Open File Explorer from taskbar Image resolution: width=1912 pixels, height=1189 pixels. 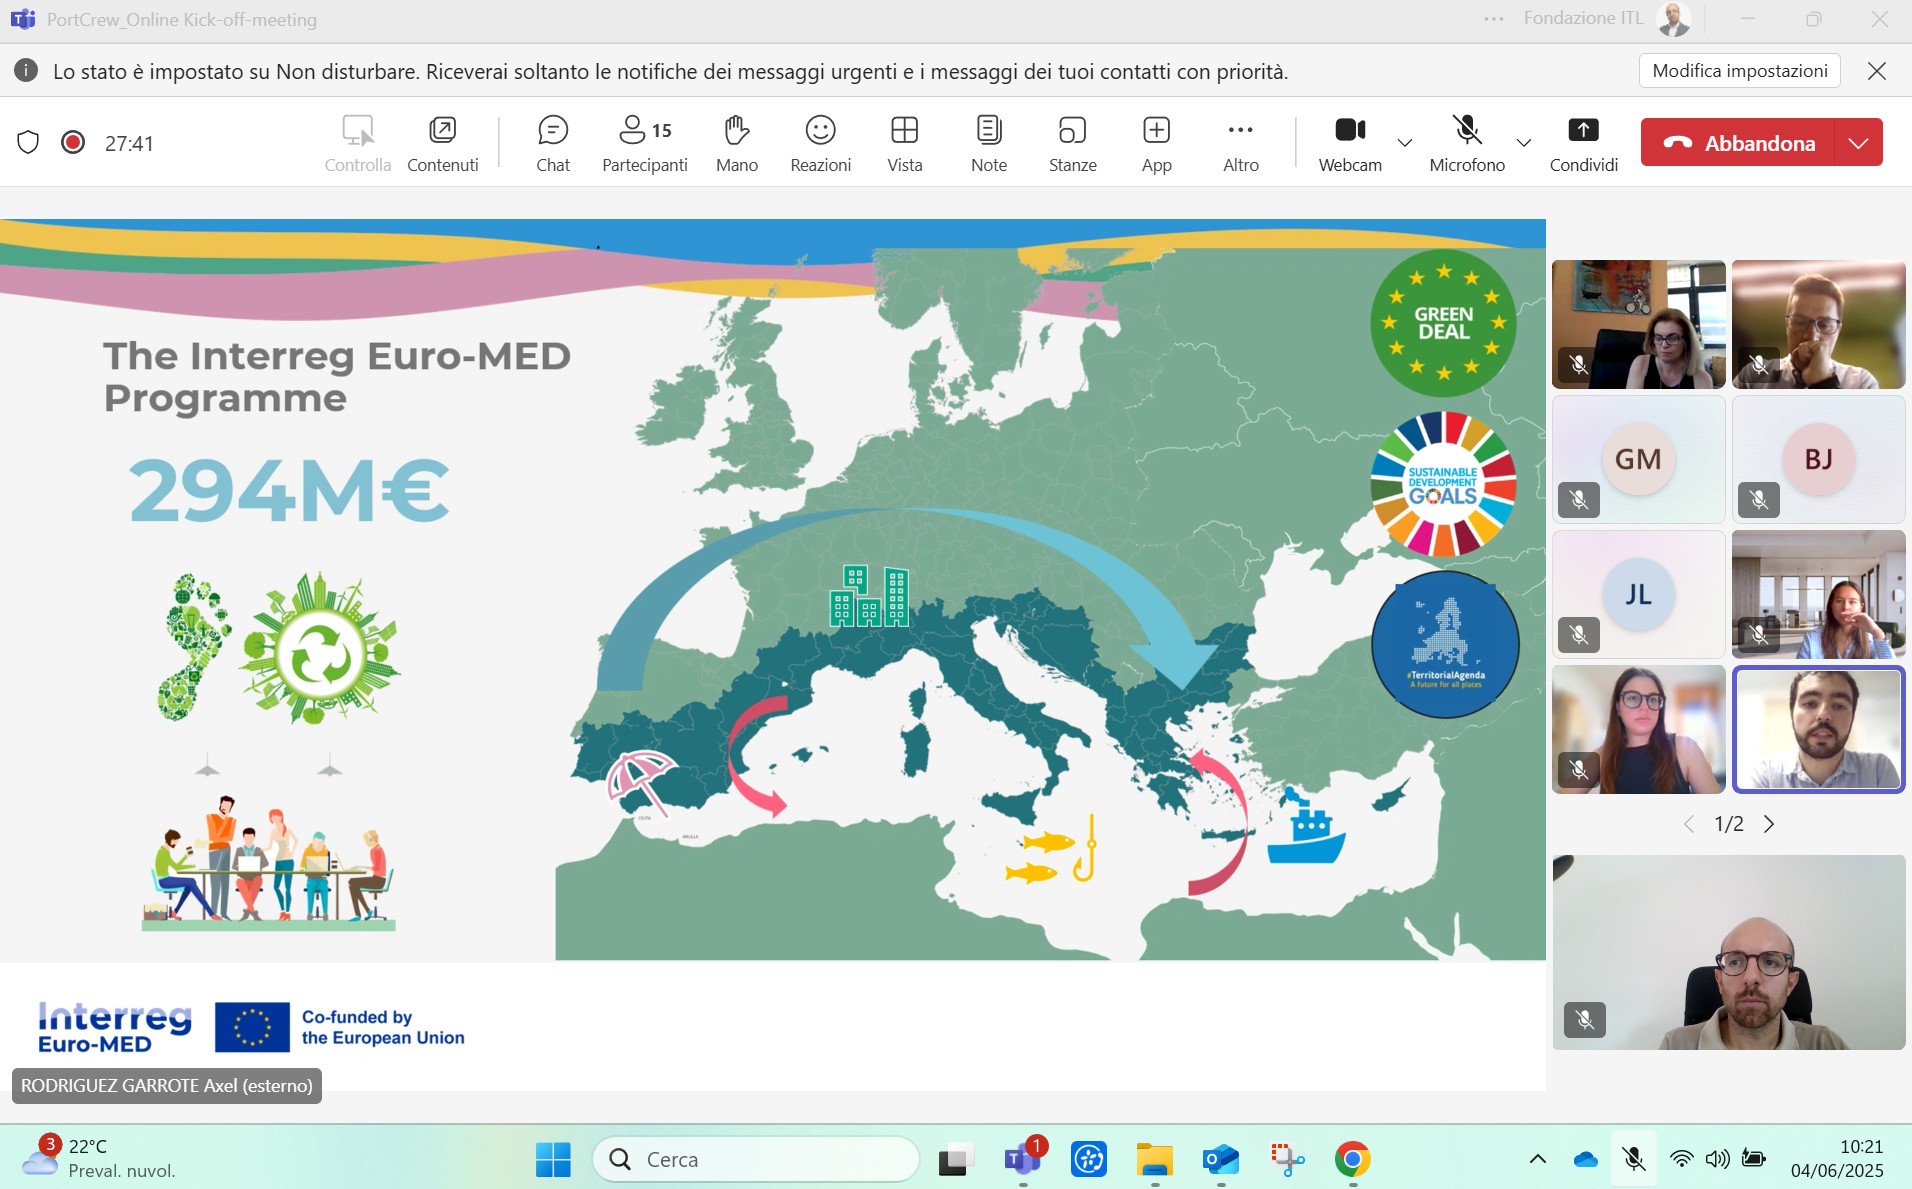[1155, 1159]
